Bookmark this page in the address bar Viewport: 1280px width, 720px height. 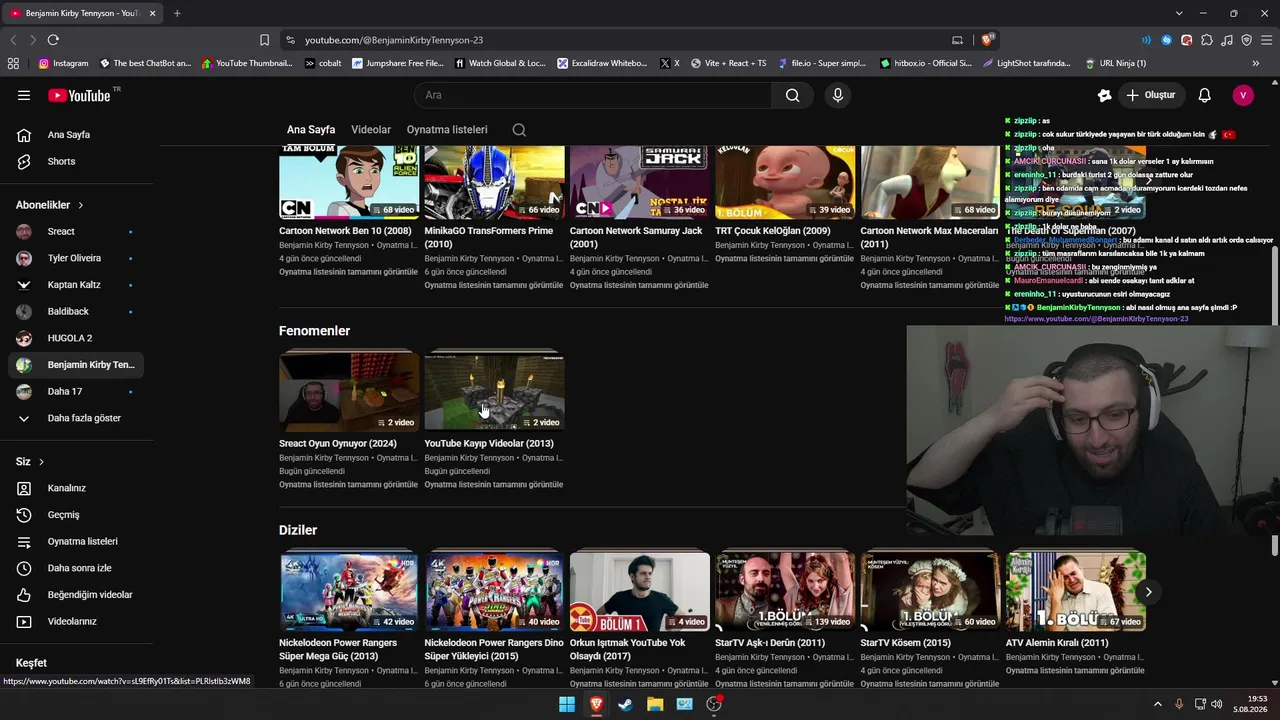pos(264,40)
